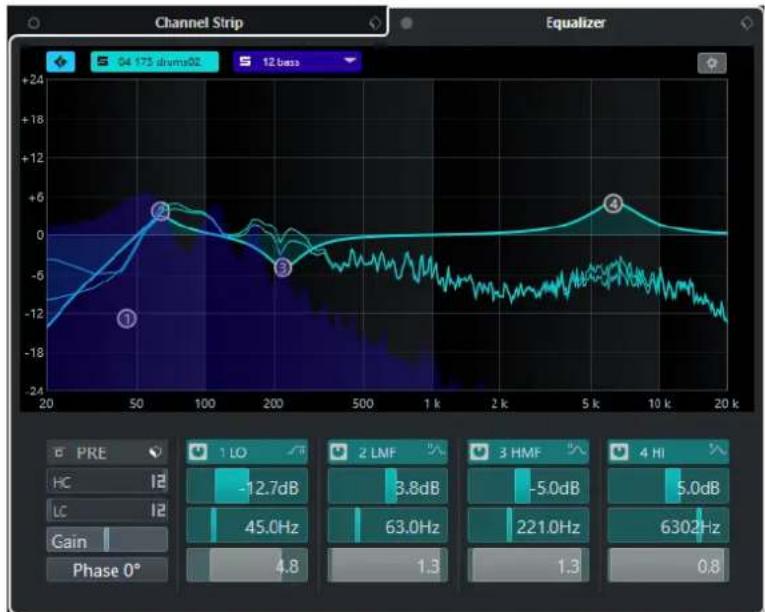Click band 3 frequency field 221.0Hz

point(528,526)
